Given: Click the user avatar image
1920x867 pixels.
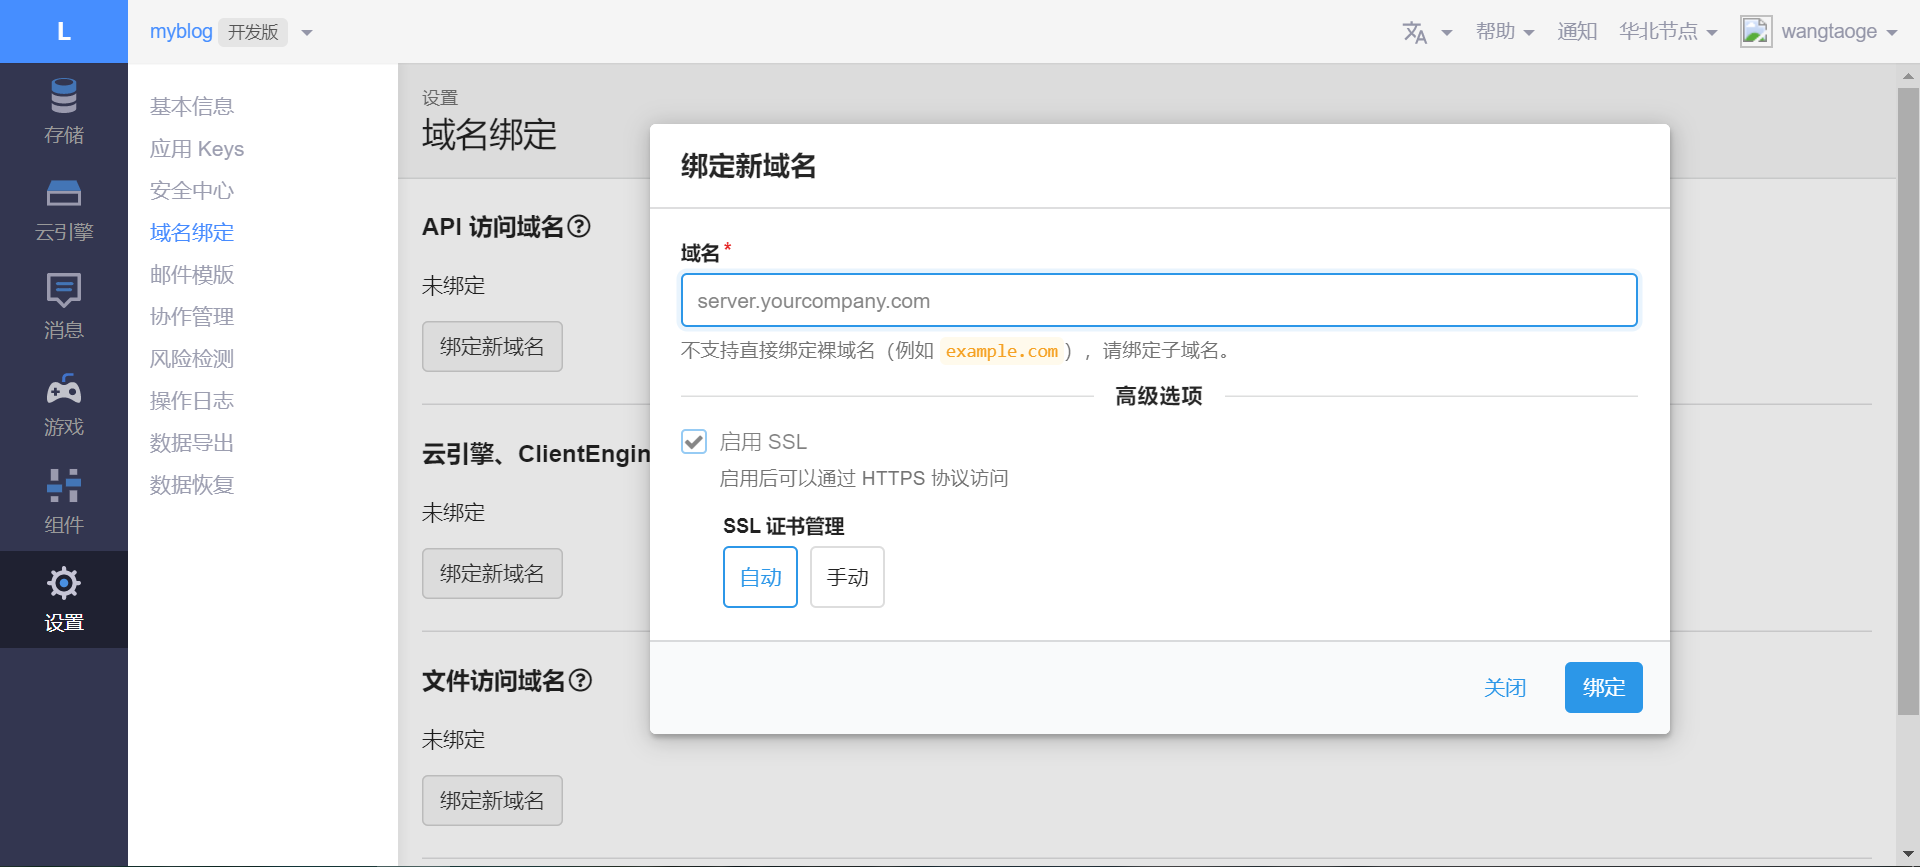Looking at the screenshot, I should tap(1756, 32).
